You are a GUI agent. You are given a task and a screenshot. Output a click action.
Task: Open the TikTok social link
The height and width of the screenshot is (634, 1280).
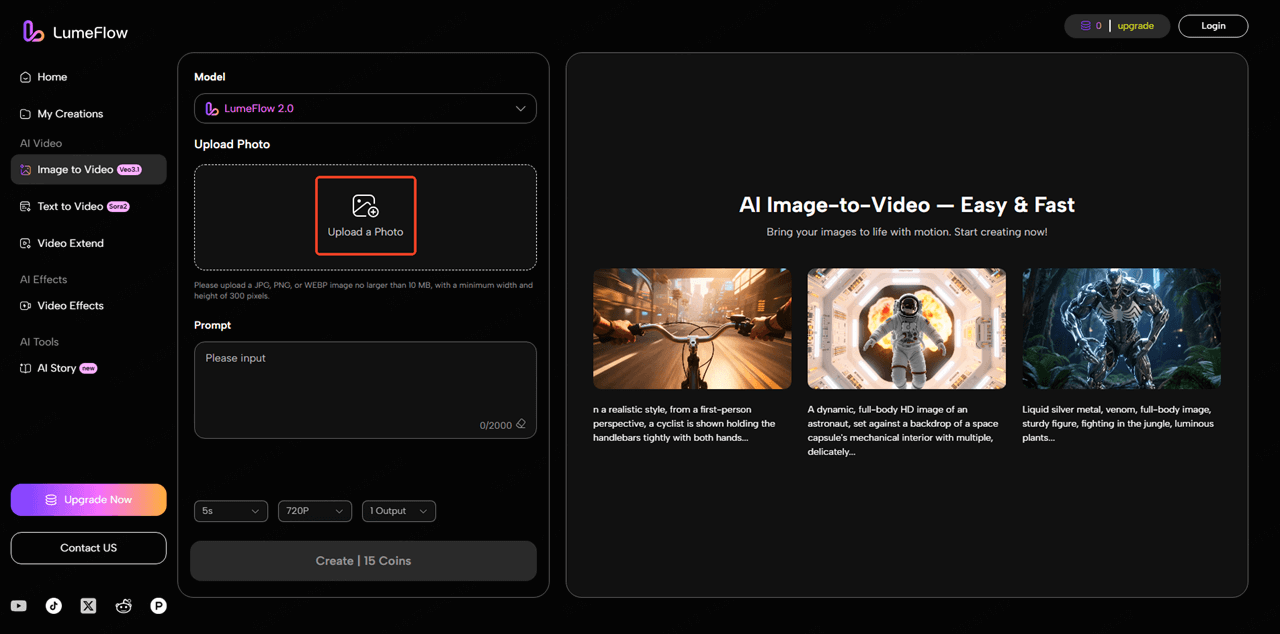(53, 605)
